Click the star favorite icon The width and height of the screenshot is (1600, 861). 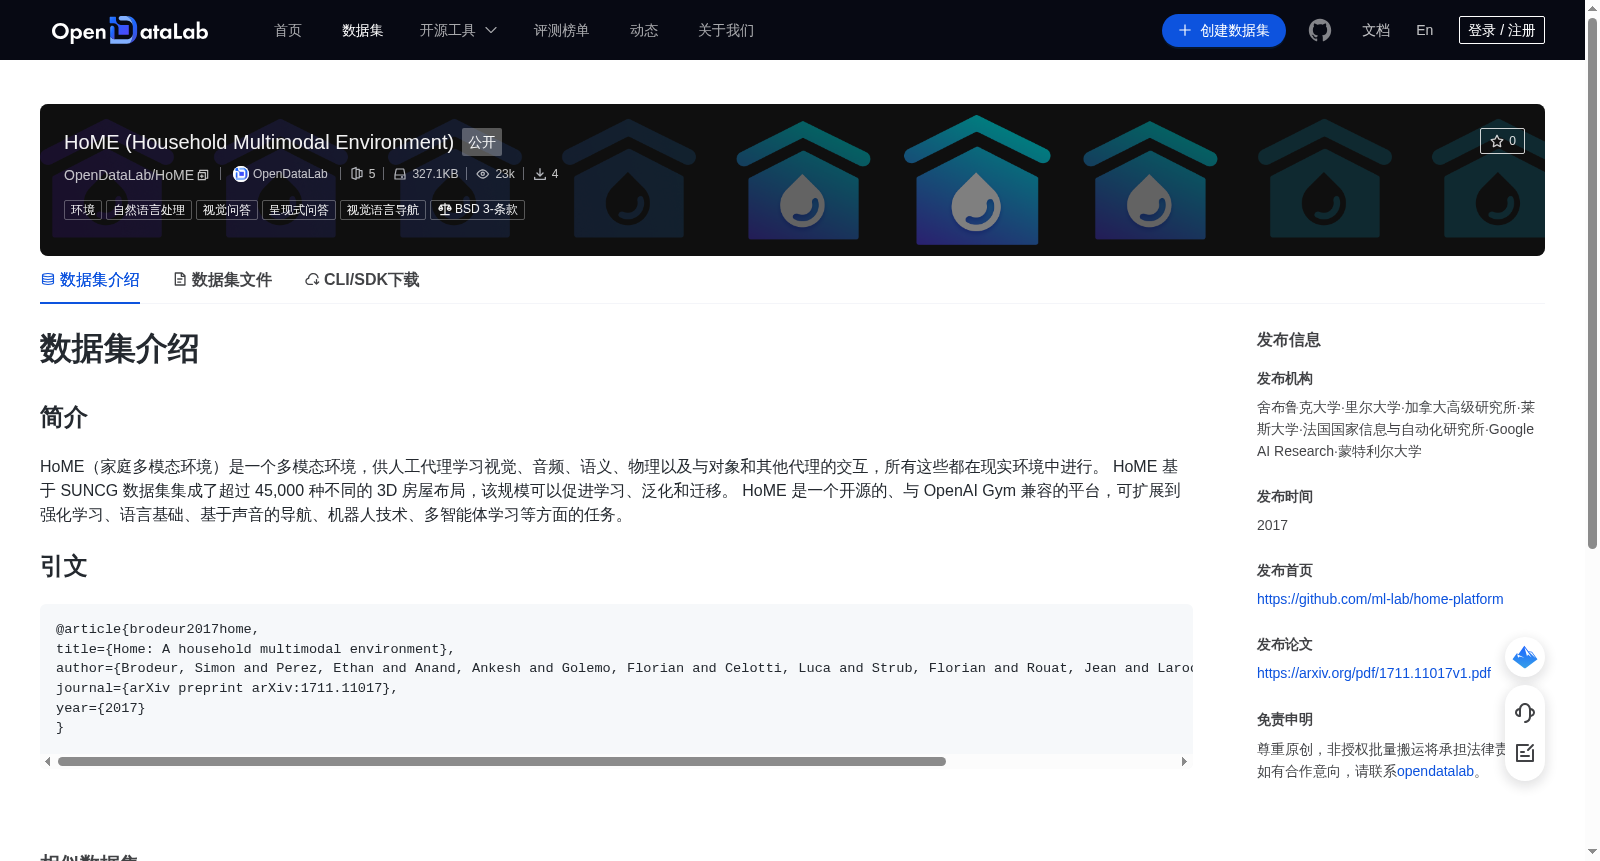[1497, 141]
